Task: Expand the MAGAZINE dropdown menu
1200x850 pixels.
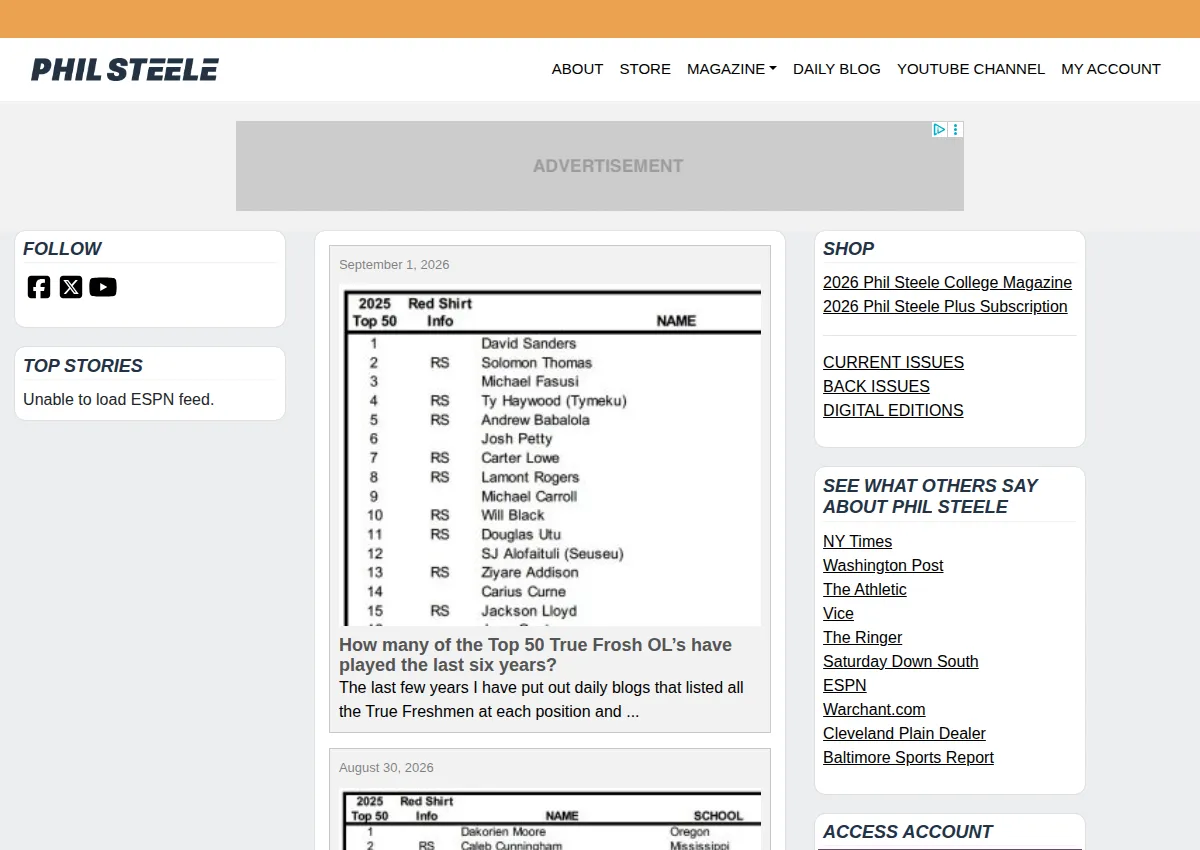Action: [x=732, y=69]
